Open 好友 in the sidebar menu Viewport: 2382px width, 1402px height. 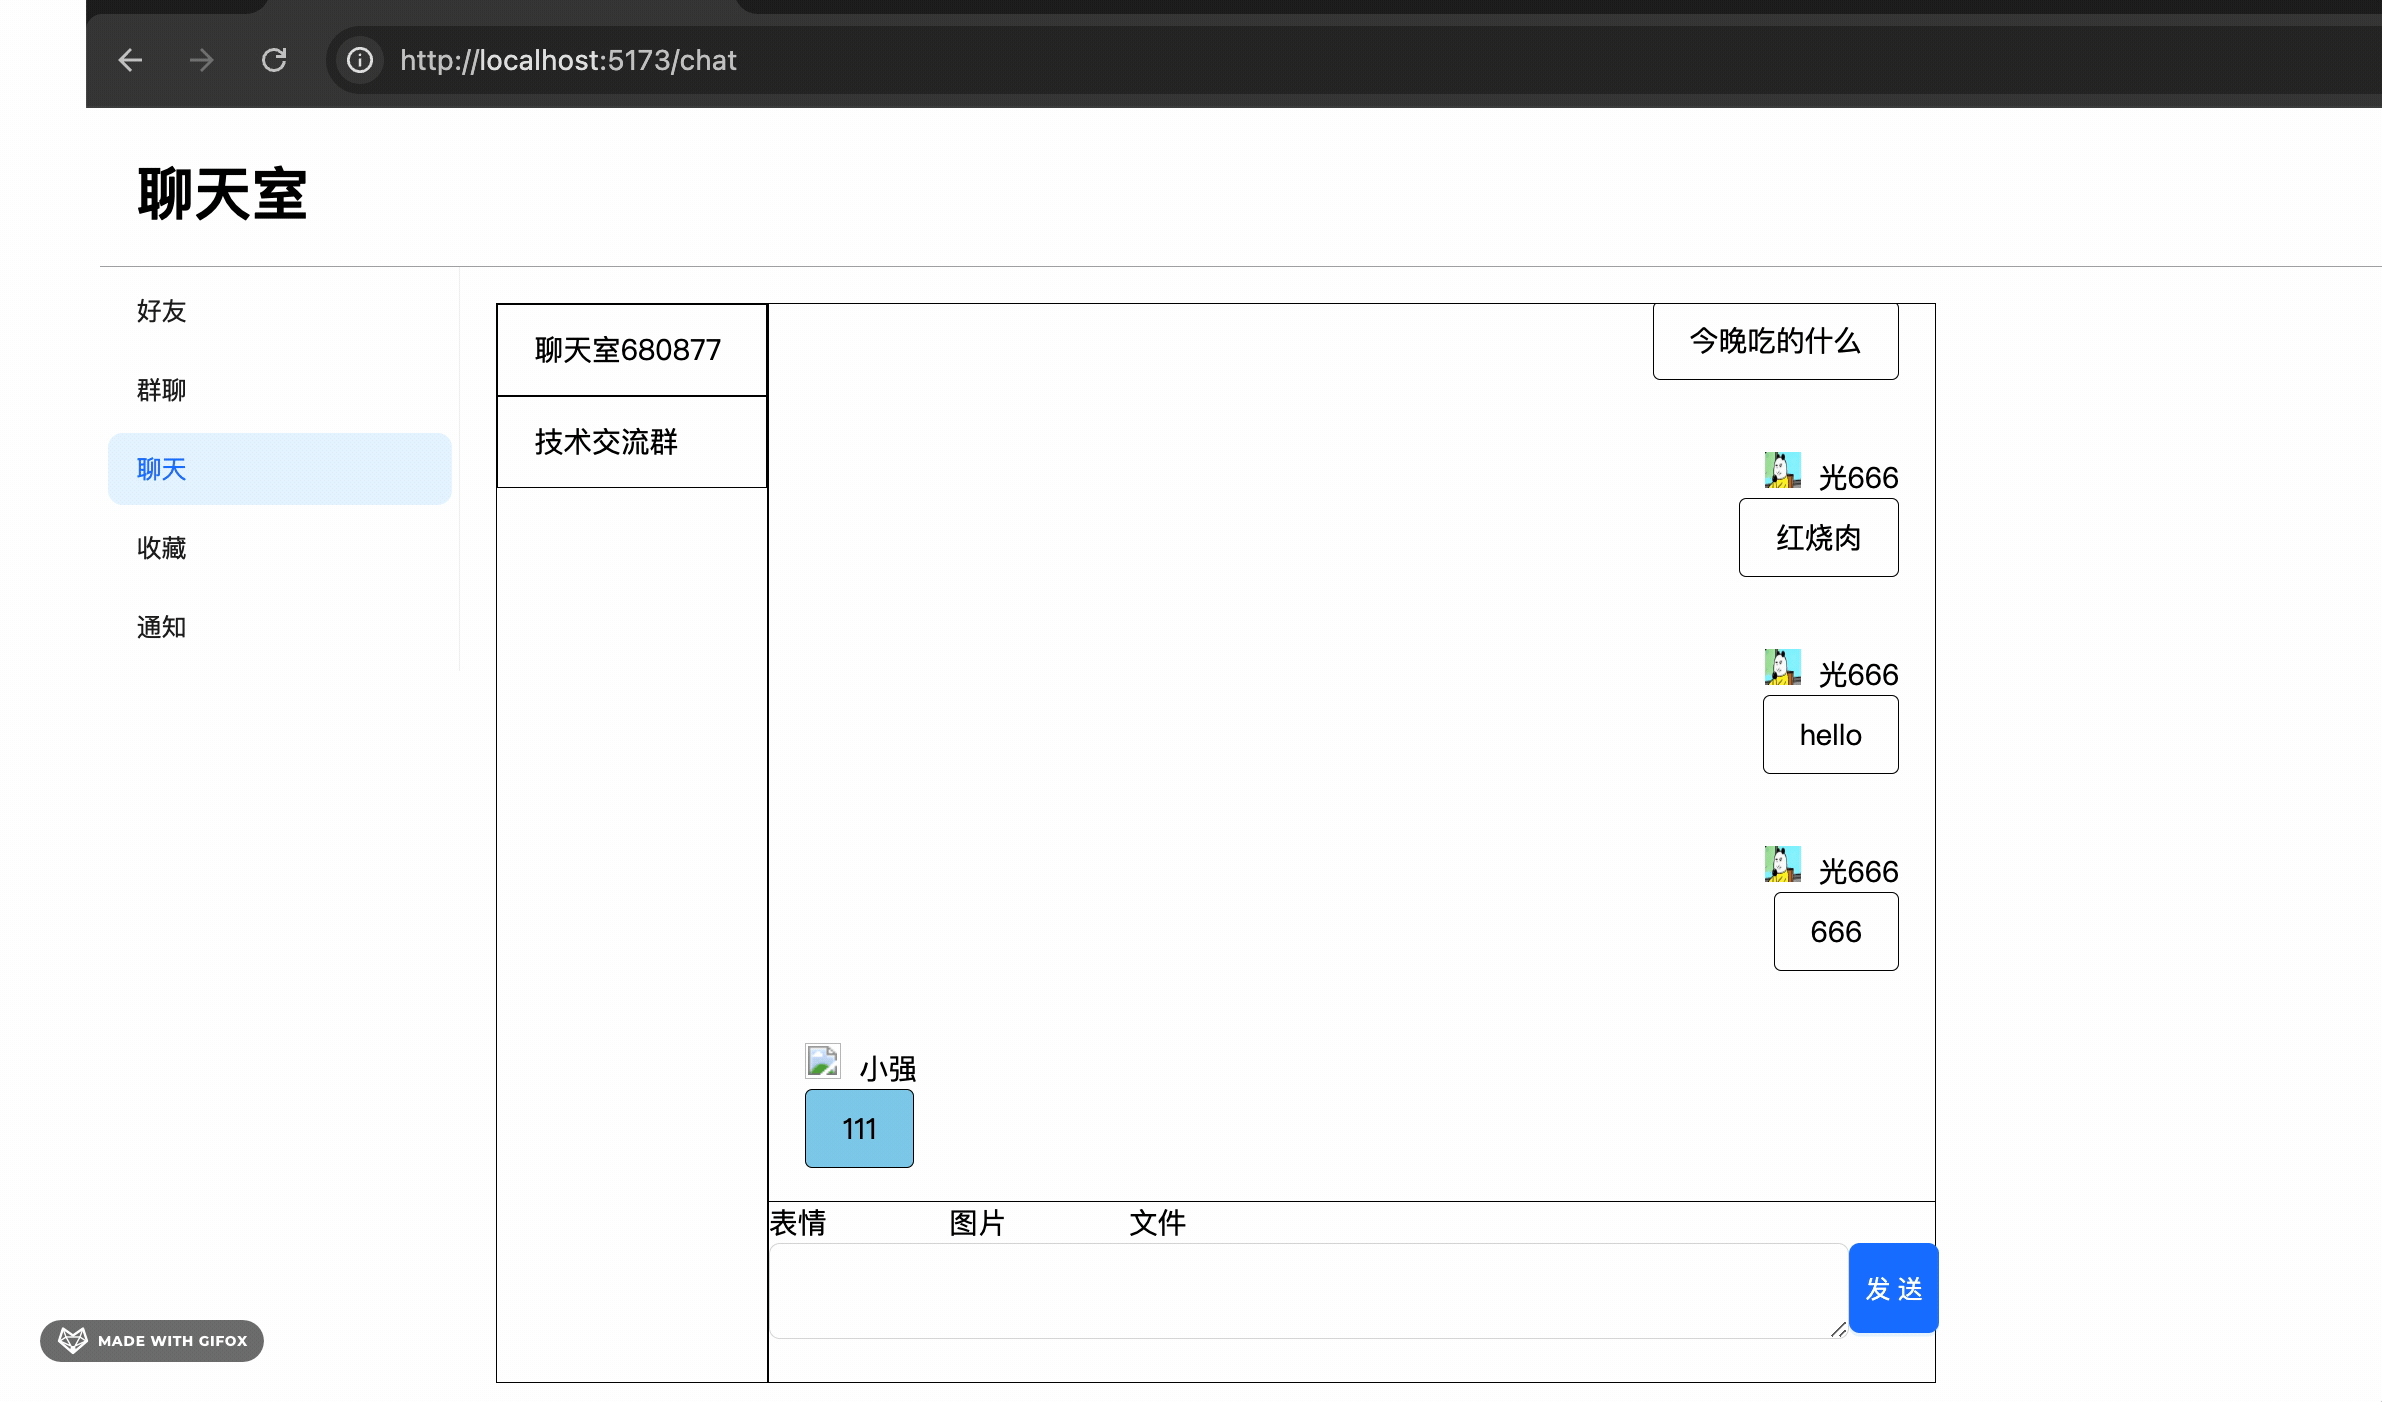coord(162,311)
